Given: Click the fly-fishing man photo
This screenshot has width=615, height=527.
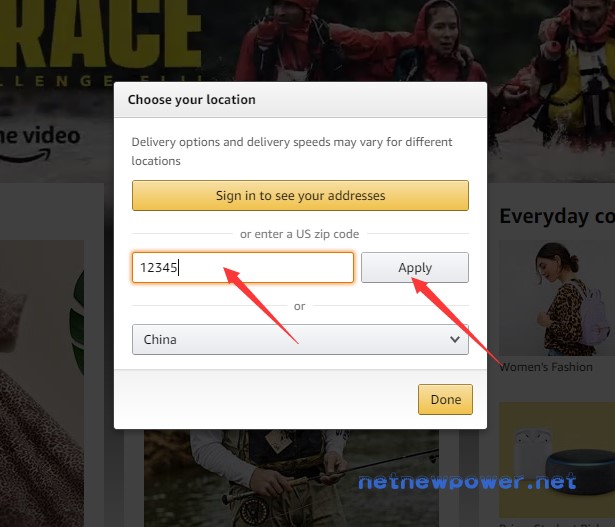Looking at the screenshot, I should click(291, 478).
